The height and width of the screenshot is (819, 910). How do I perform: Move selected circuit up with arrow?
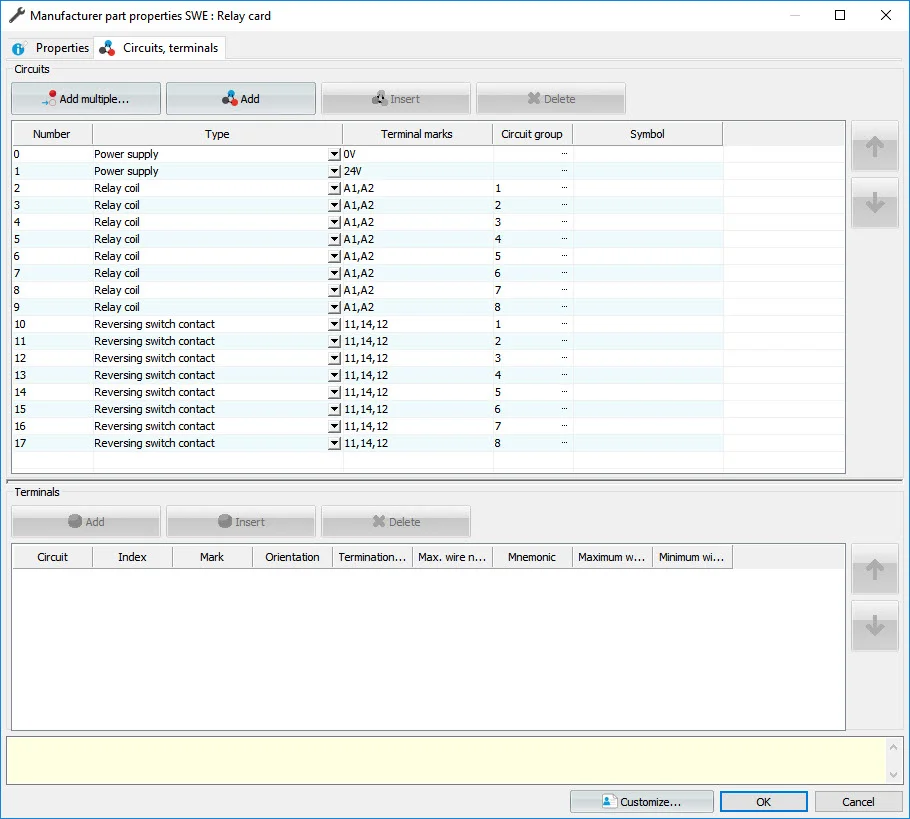874,148
